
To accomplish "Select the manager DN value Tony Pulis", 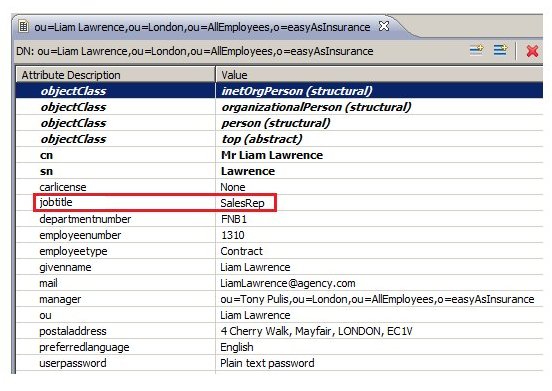I will [377, 299].
